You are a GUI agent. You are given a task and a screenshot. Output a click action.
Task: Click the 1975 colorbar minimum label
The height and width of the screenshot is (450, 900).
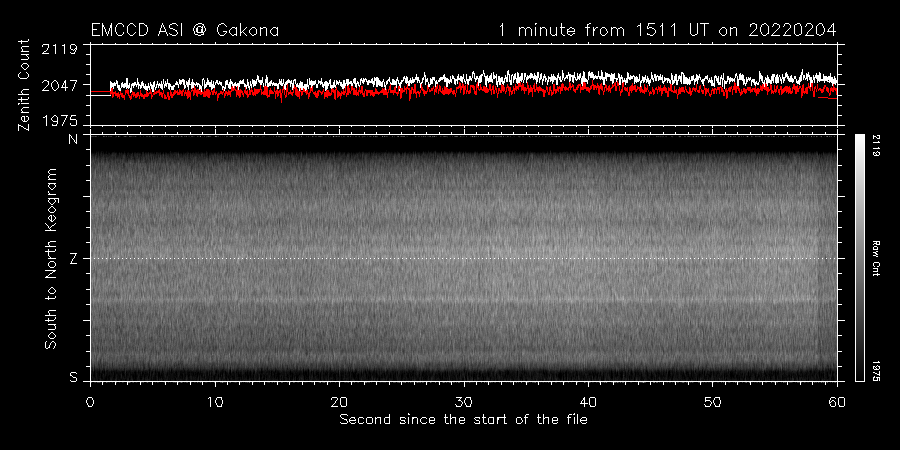tap(876, 370)
